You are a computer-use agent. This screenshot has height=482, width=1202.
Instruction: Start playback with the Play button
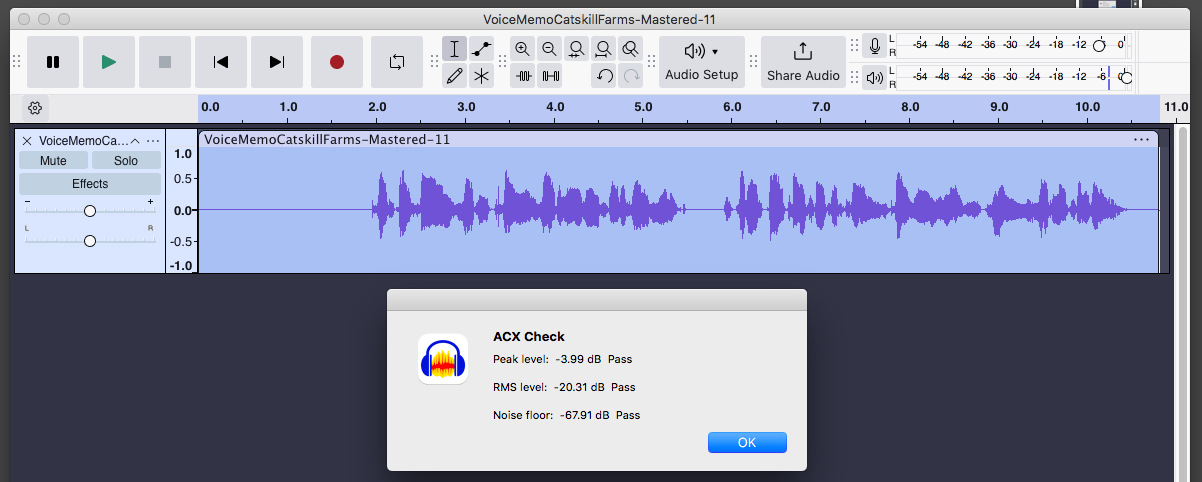(109, 62)
